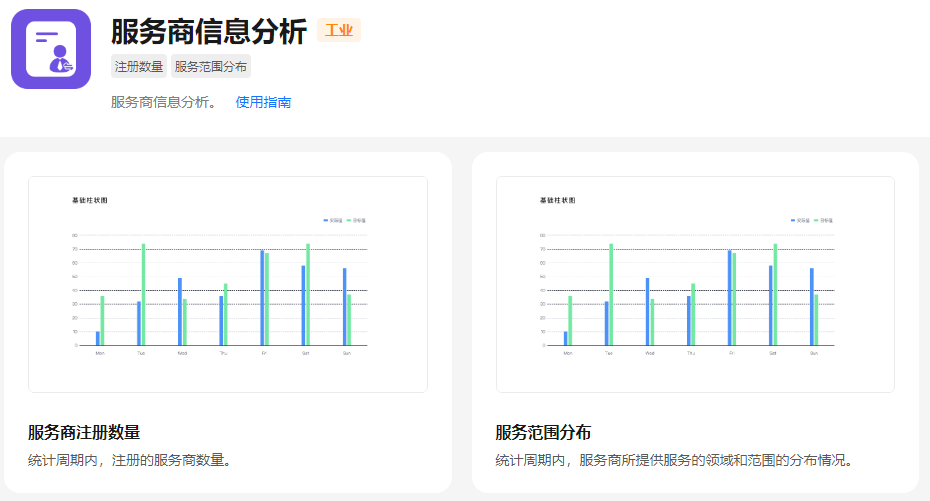Screen dimensions: 930x501
Task: Select the gray 服务范围分布 tag under the title
Action: coord(210,67)
